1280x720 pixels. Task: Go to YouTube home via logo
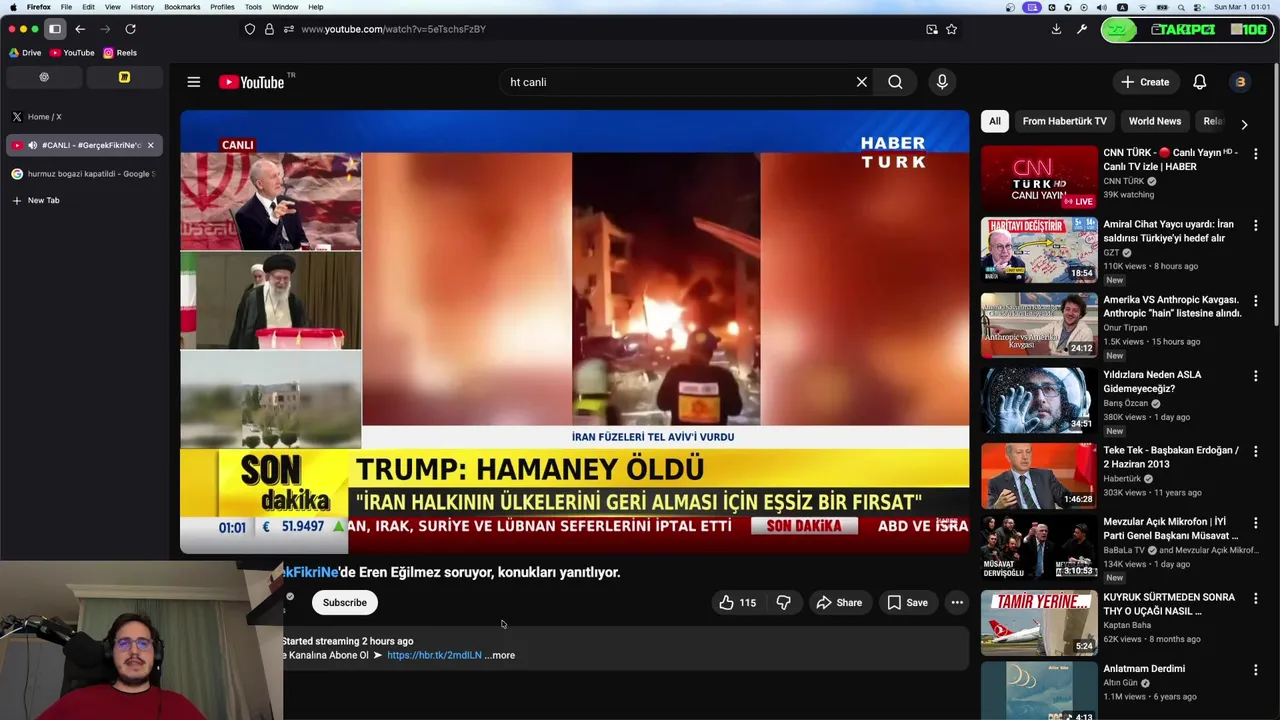252,82
